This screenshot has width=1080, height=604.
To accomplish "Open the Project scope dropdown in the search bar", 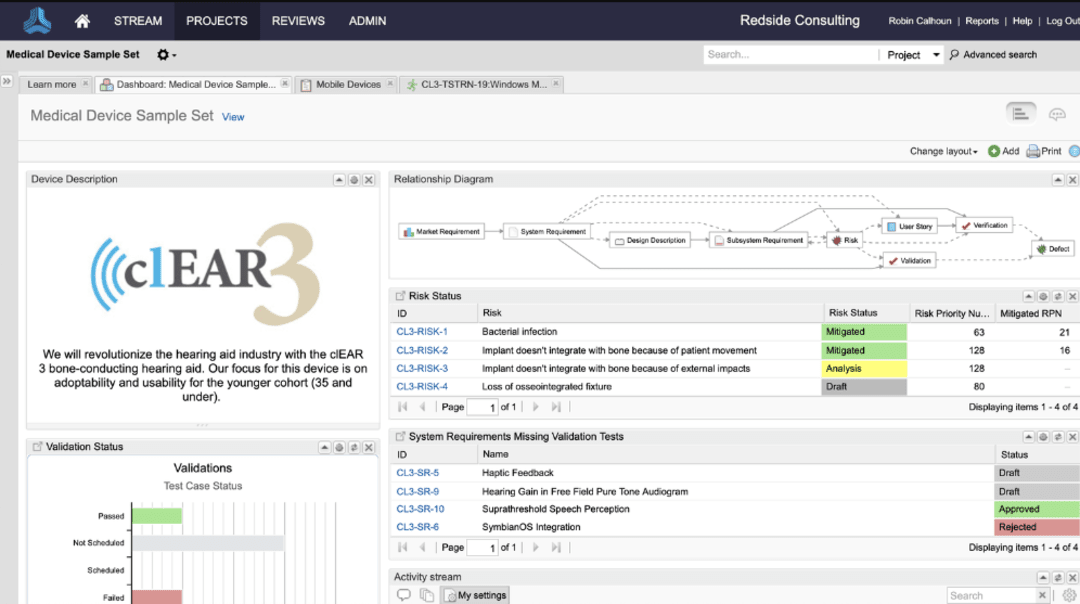I will point(913,55).
